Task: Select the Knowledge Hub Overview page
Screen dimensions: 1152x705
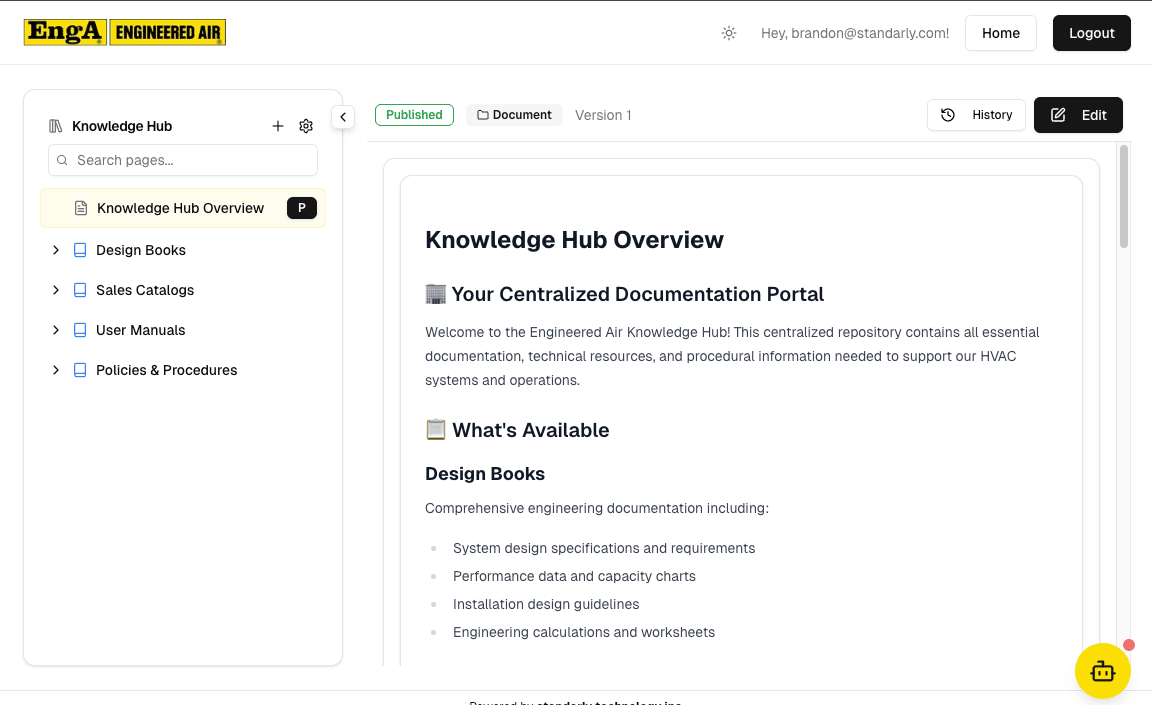Action: click(x=180, y=208)
